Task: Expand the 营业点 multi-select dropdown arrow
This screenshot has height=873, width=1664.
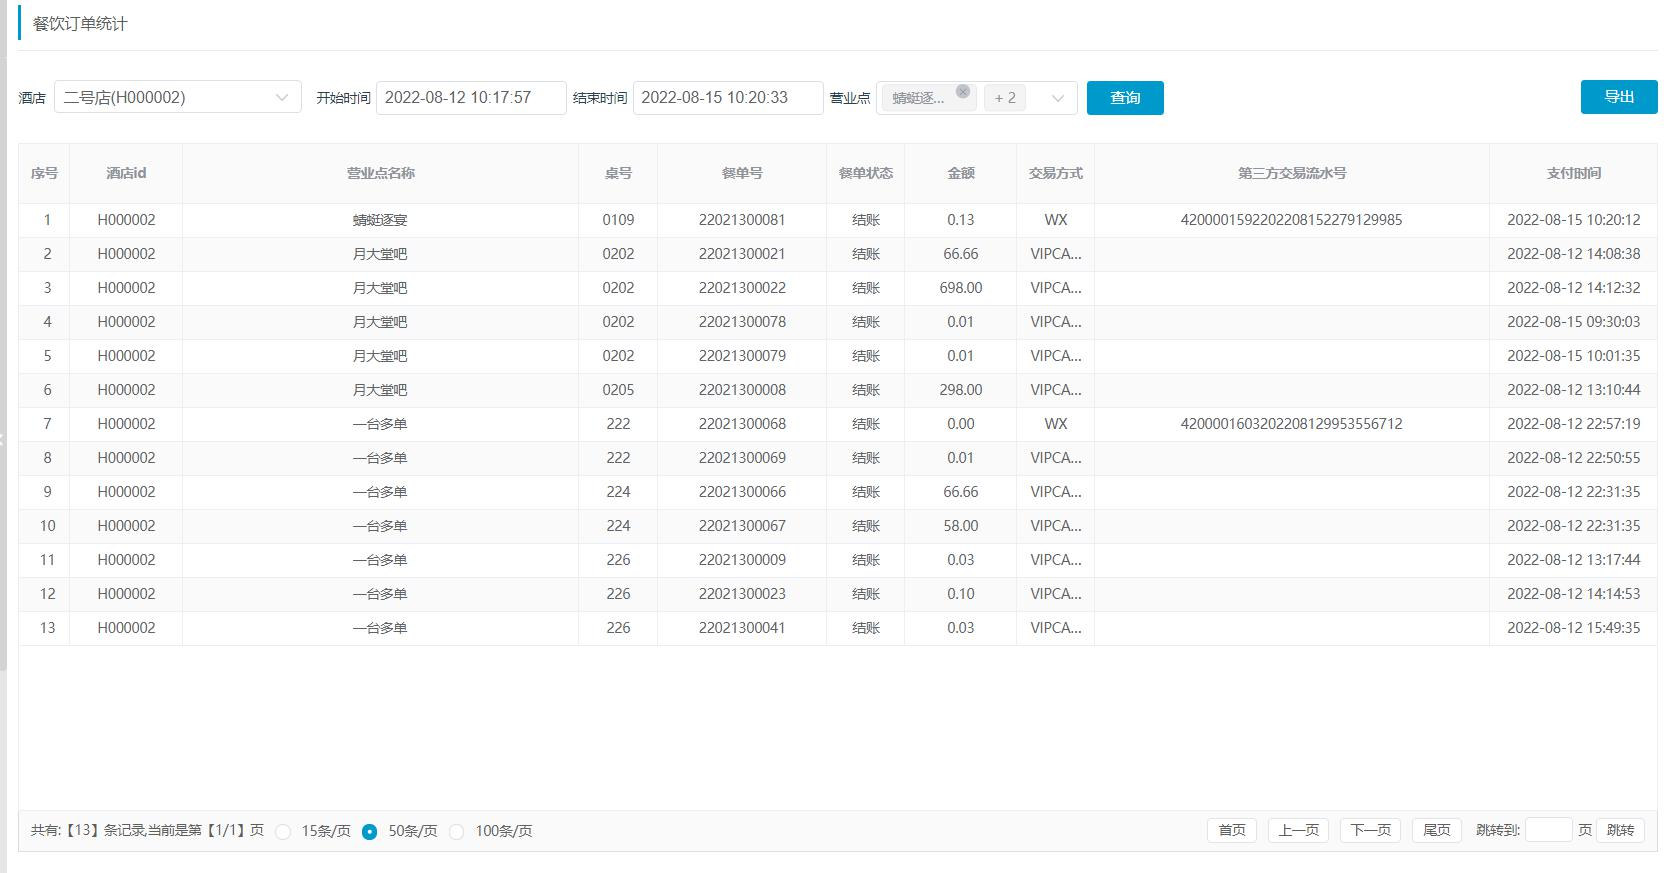Action: click(1057, 98)
